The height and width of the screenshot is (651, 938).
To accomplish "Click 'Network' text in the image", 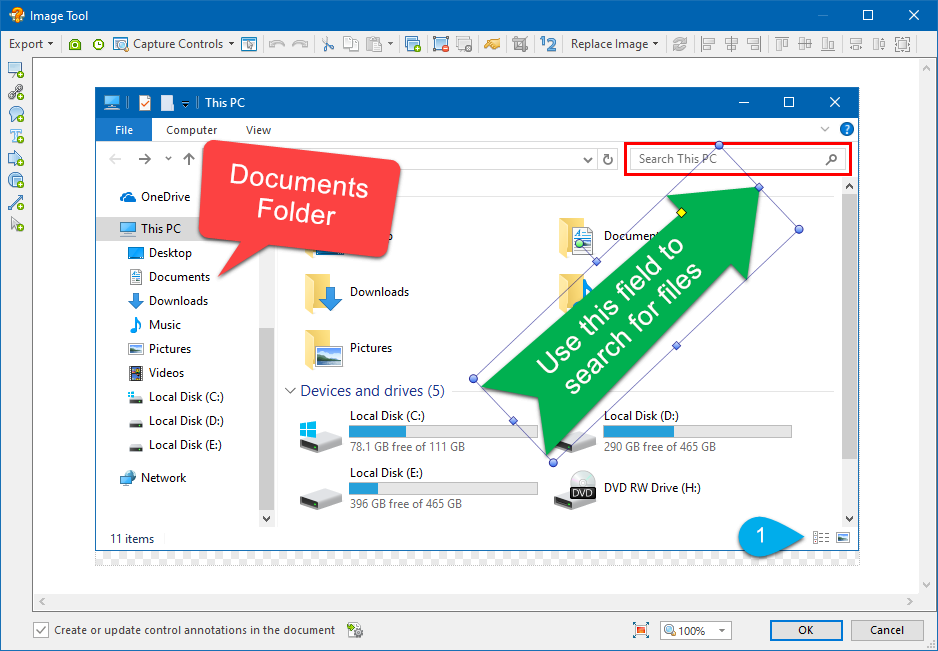I will pyautogui.click(x=163, y=477).
